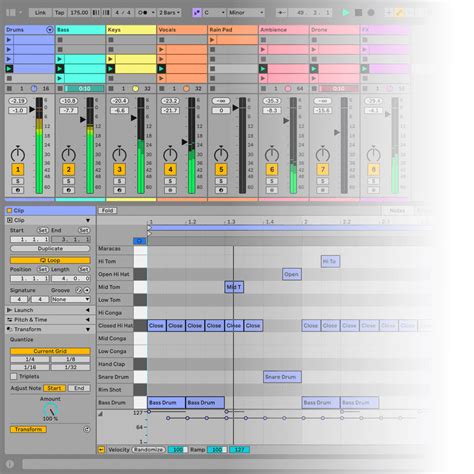Image resolution: width=474 pixels, height=474 pixels.
Task: Click the orange Transform button
Action: click(x=28, y=429)
